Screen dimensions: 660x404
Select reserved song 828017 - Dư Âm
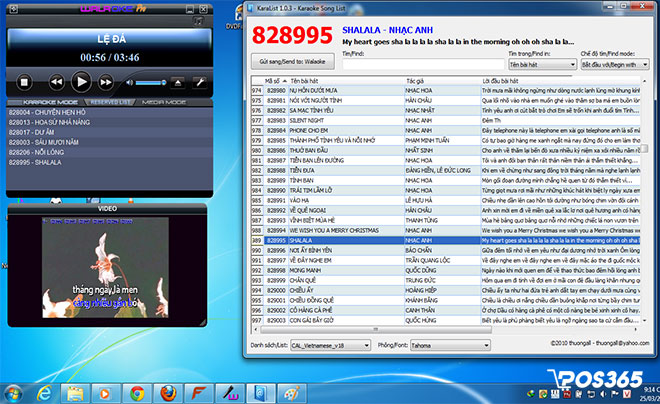pos(109,132)
